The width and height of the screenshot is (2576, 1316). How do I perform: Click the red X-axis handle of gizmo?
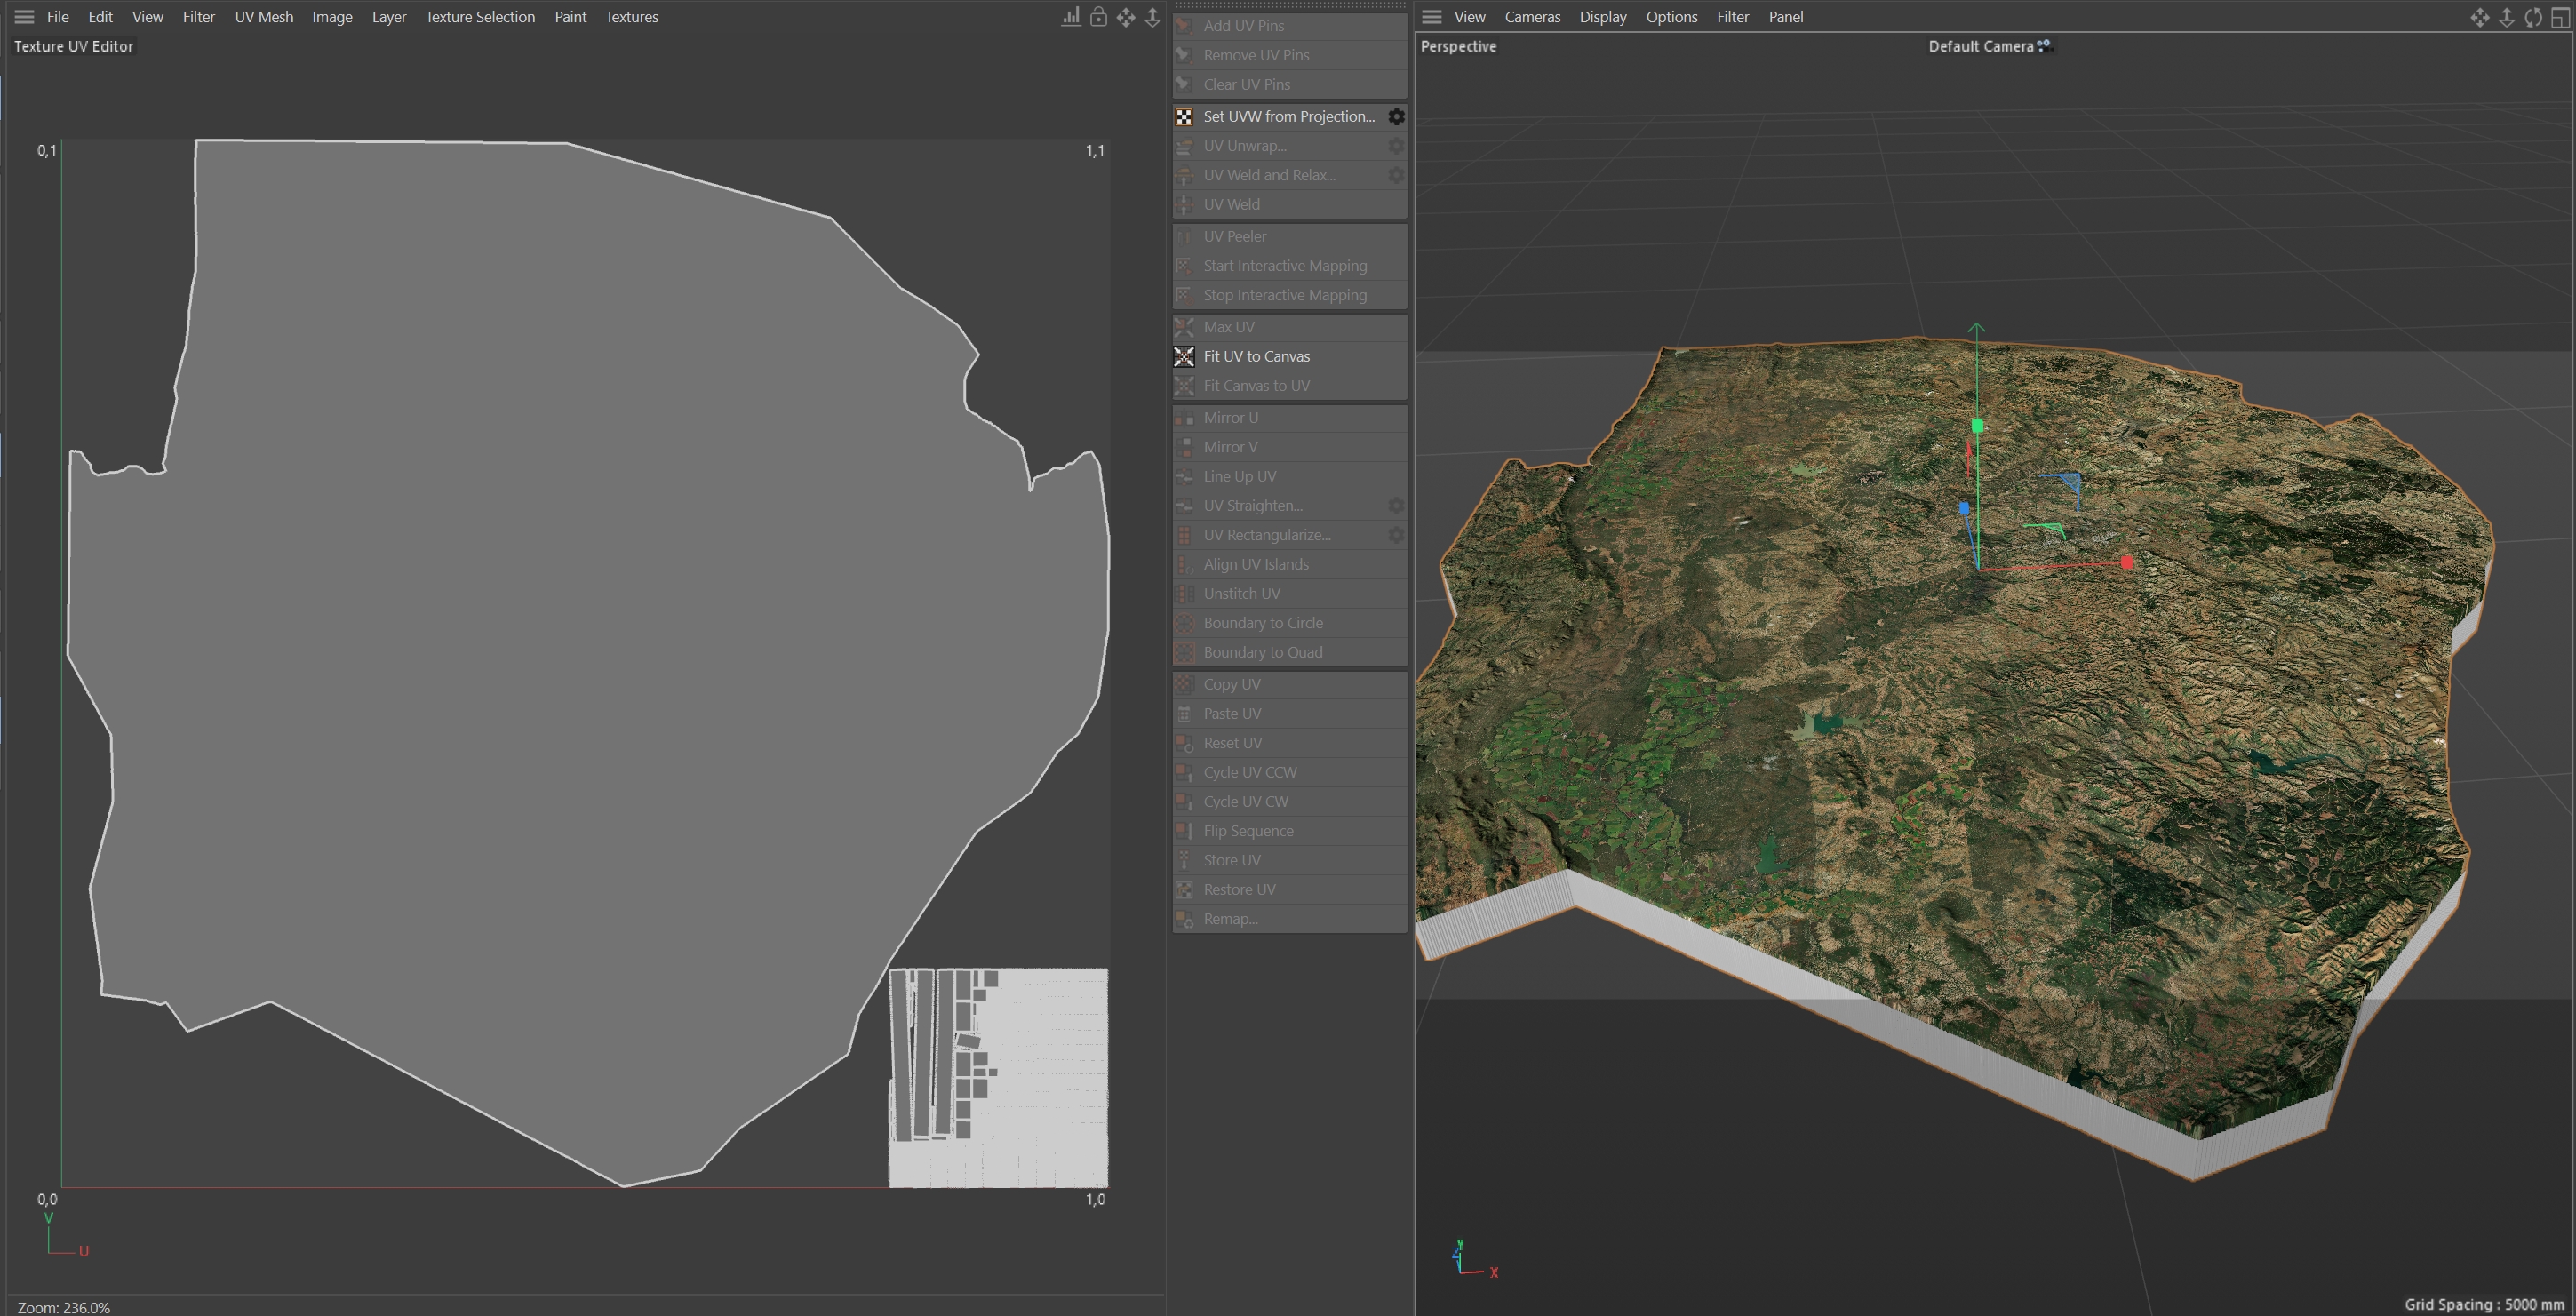2127,563
